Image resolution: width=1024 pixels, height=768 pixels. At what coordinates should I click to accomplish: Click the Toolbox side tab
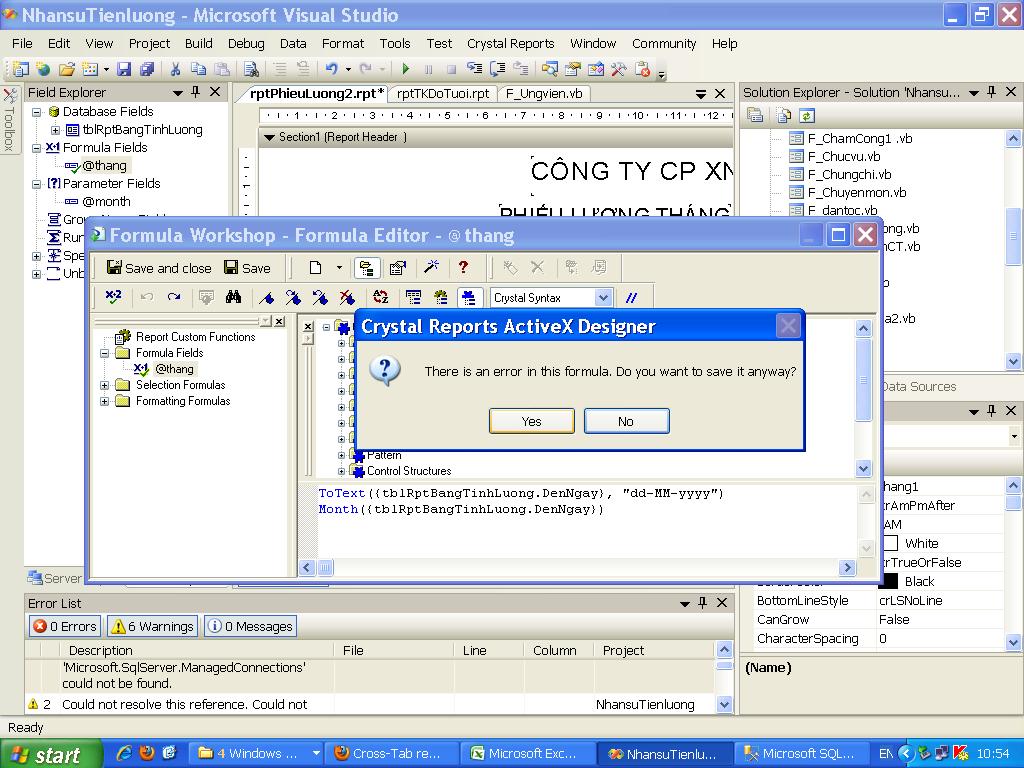pyautogui.click(x=9, y=121)
